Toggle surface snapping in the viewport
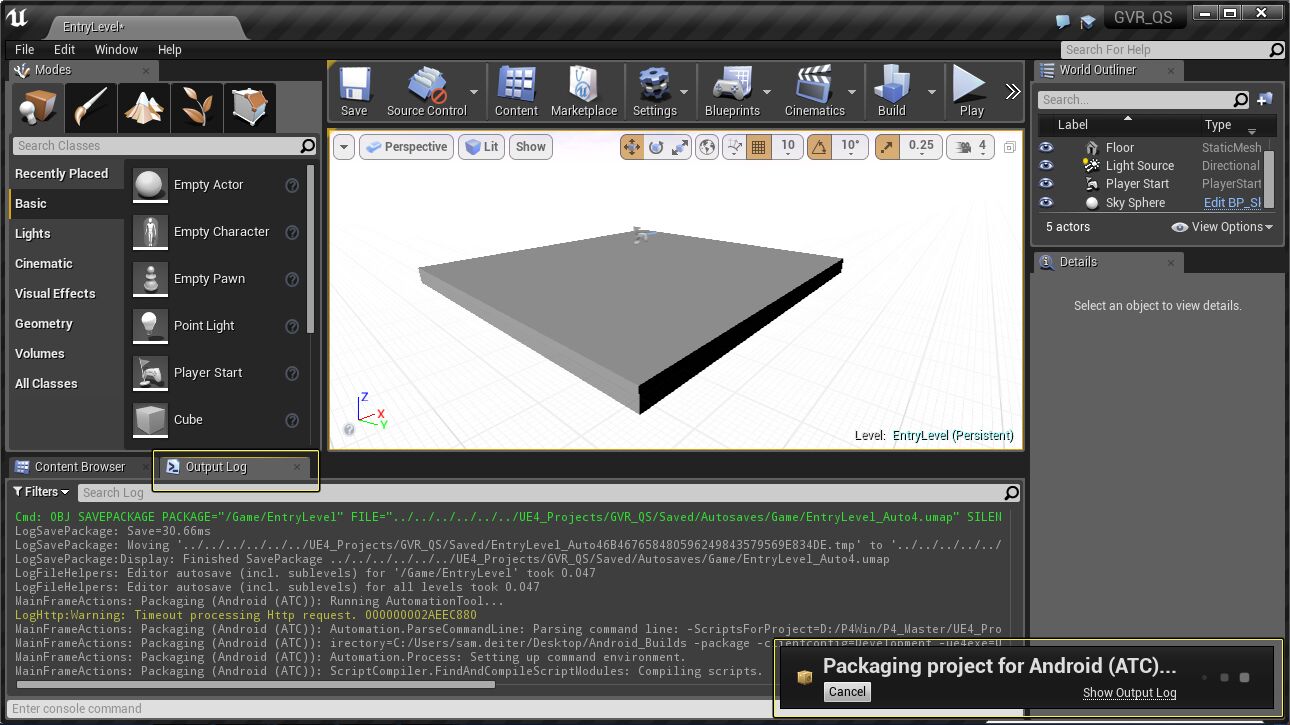1290x725 pixels. 735,147
